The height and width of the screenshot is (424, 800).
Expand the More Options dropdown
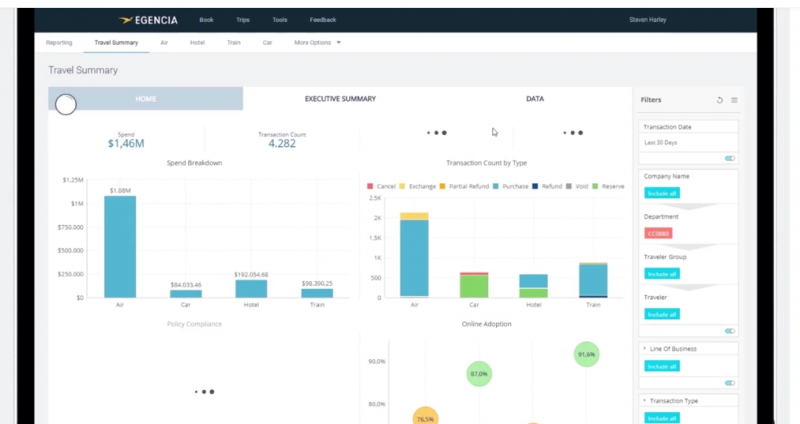[x=317, y=43]
